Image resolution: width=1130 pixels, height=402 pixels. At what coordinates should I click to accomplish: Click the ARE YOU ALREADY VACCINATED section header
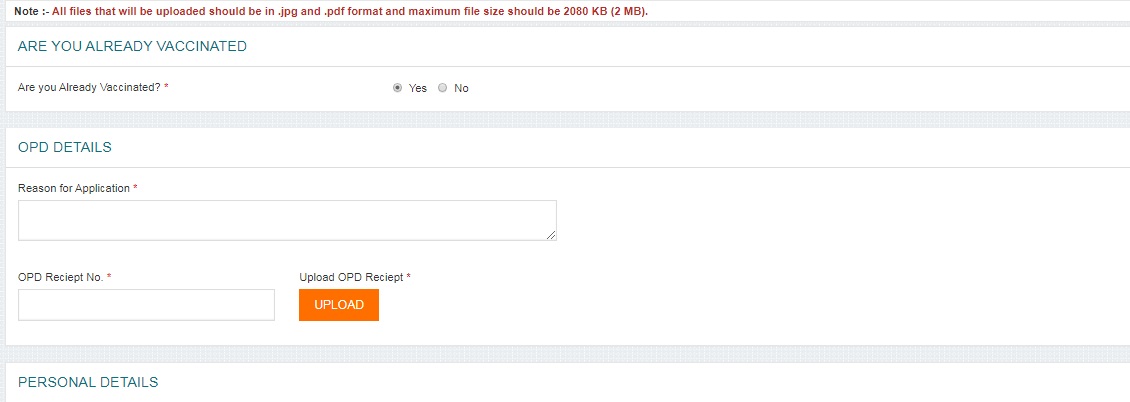(x=132, y=47)
